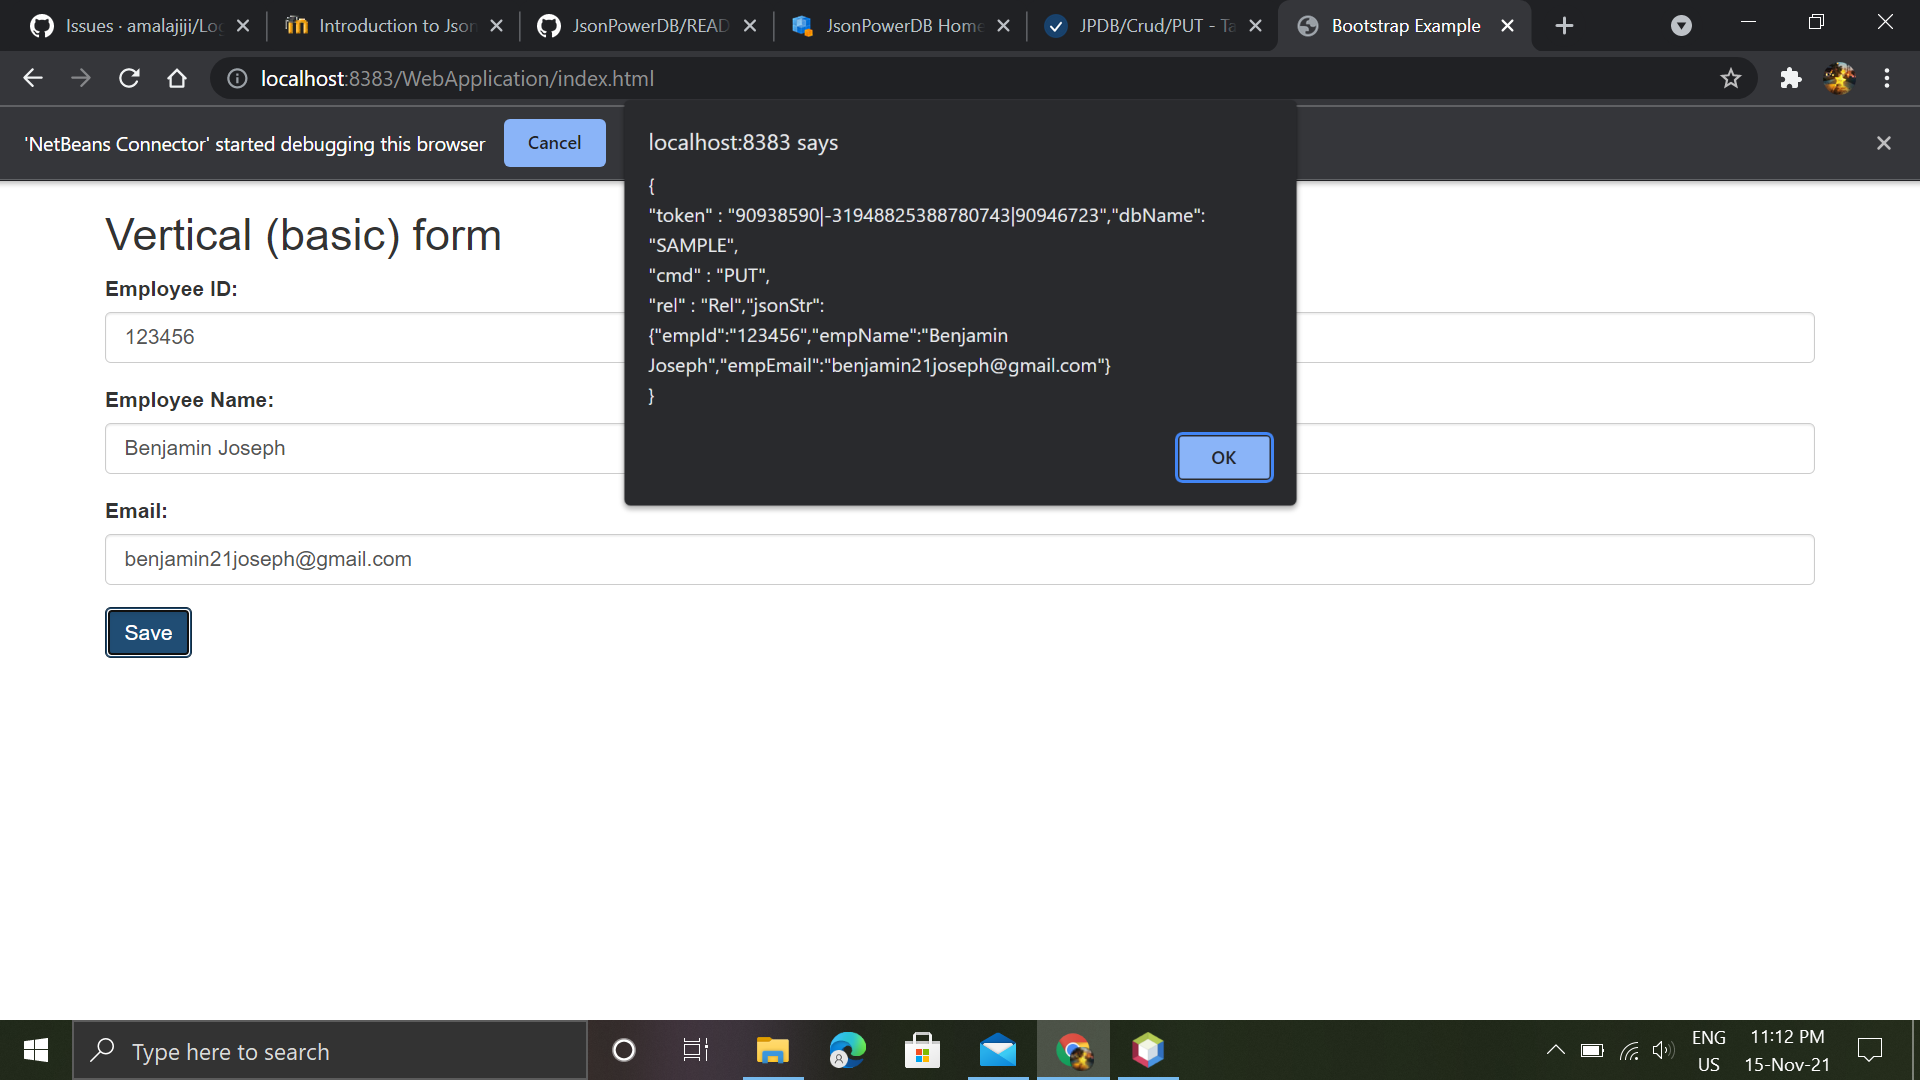Open Microsoft Edge from the taskbar
The image size is (1920, 1080).
(x=847, y=1050)
